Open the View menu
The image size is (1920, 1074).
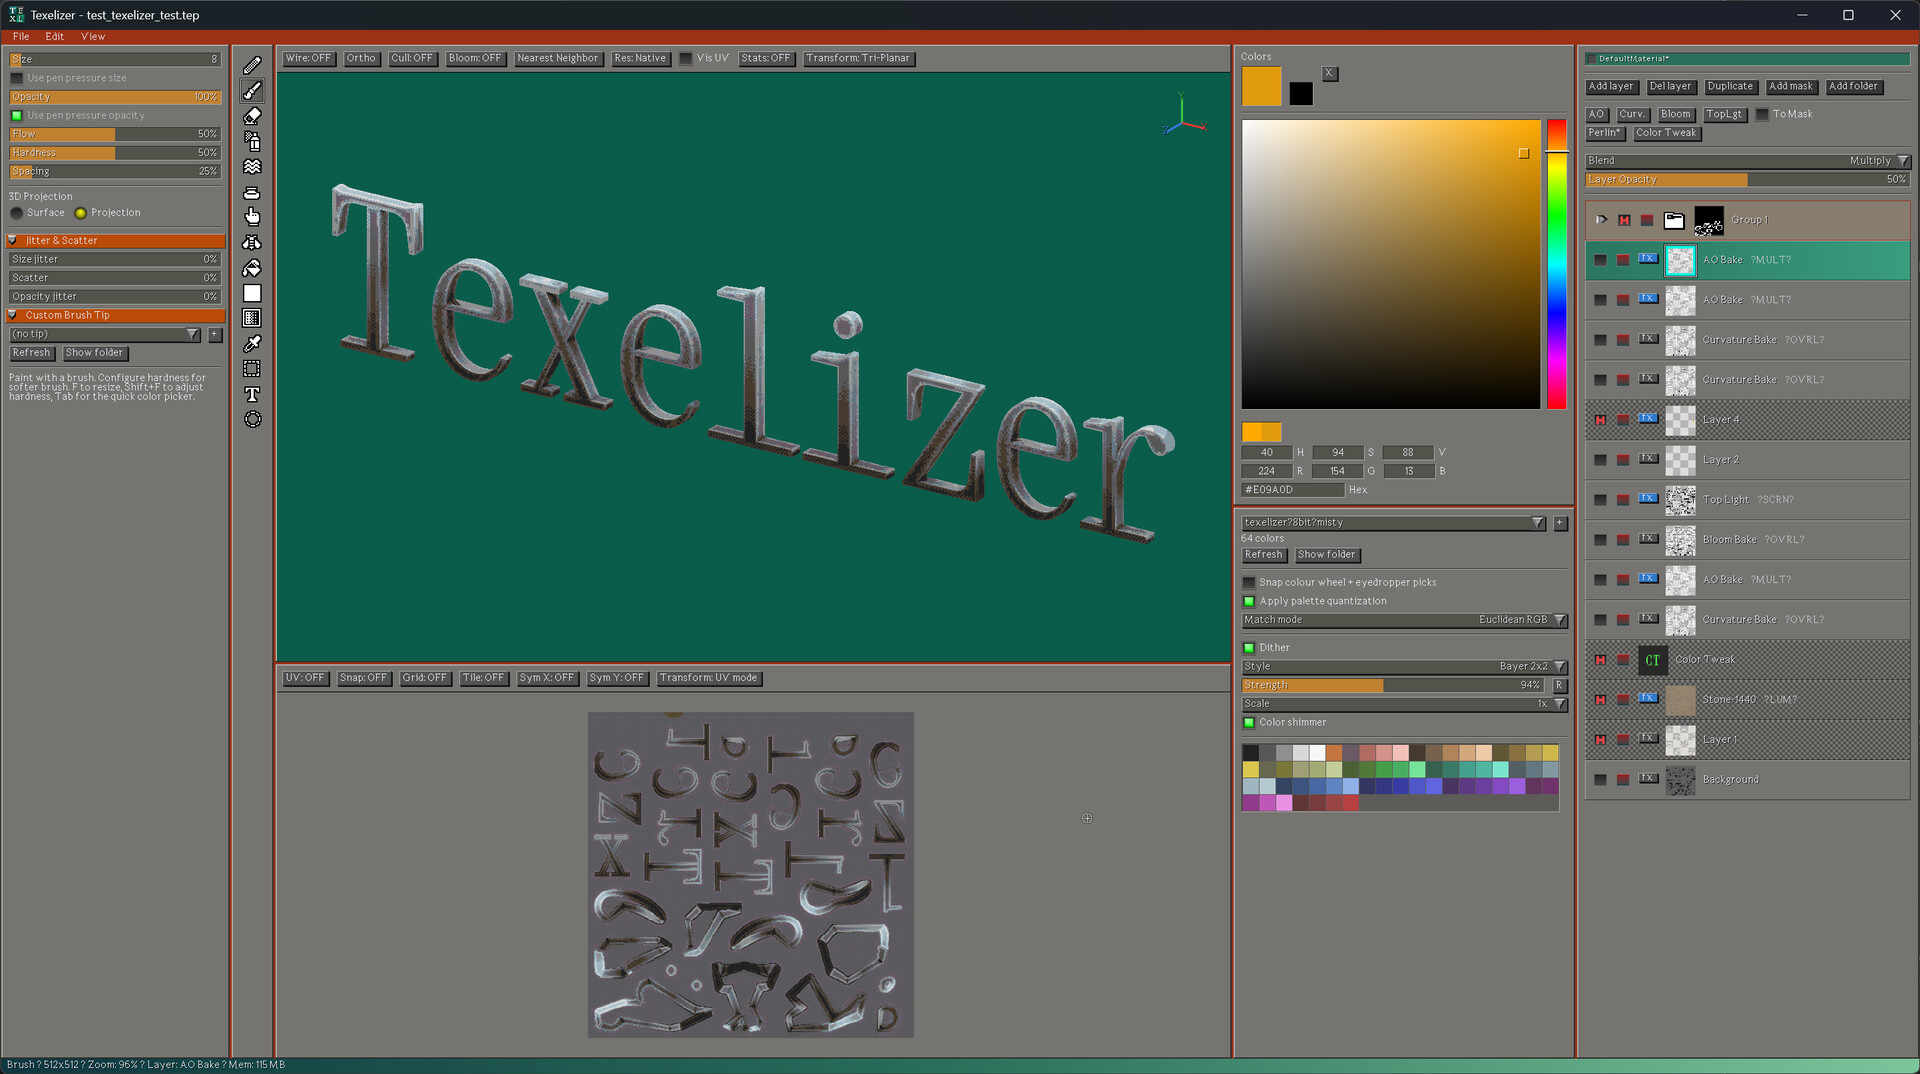point(93,37)
